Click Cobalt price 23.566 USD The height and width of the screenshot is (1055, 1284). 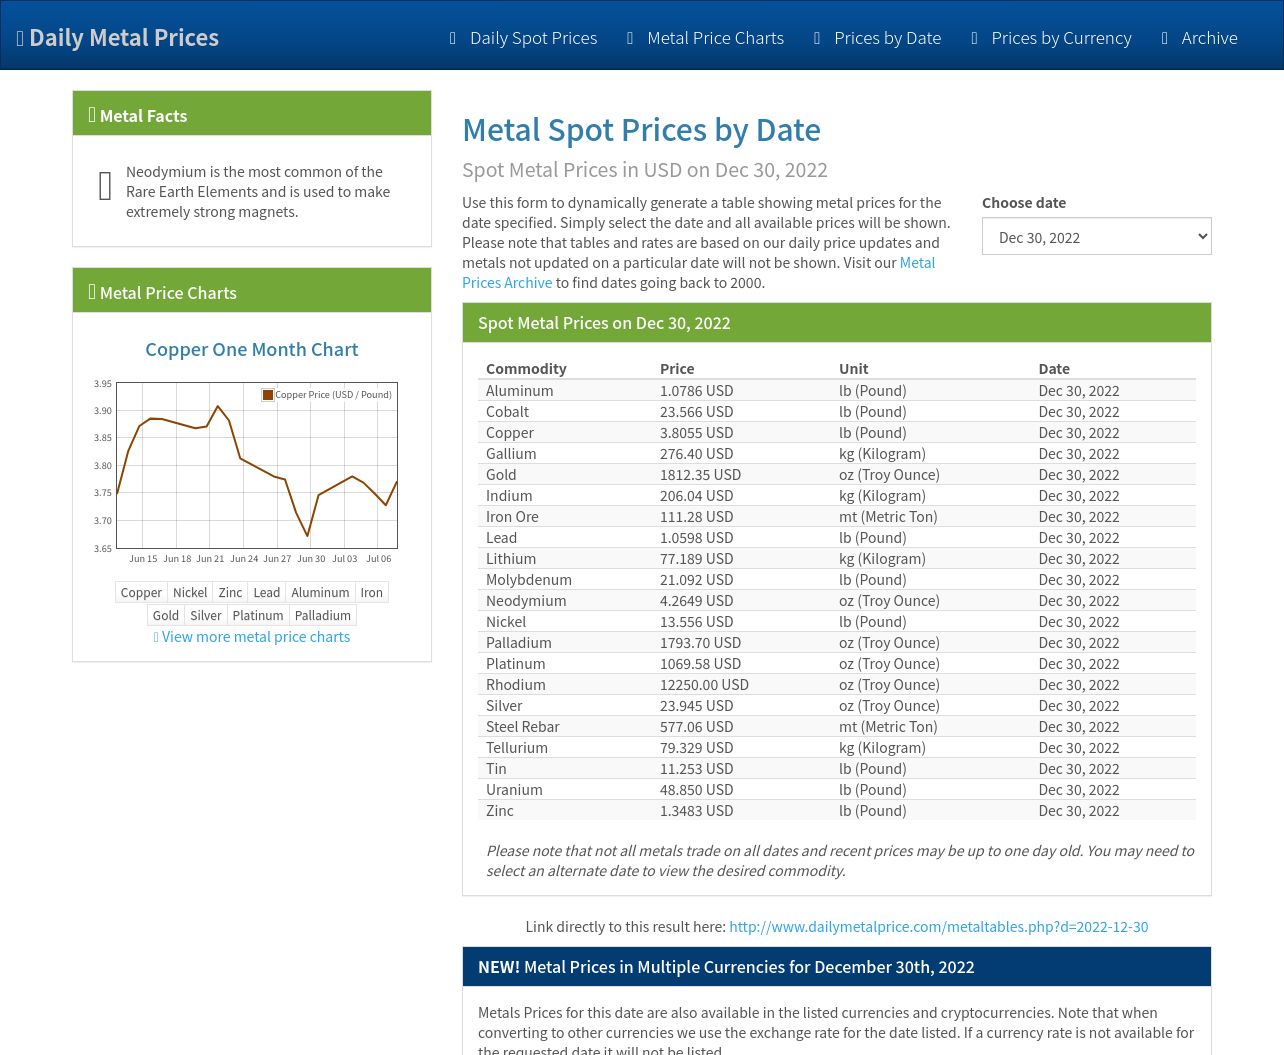(696, 411)
